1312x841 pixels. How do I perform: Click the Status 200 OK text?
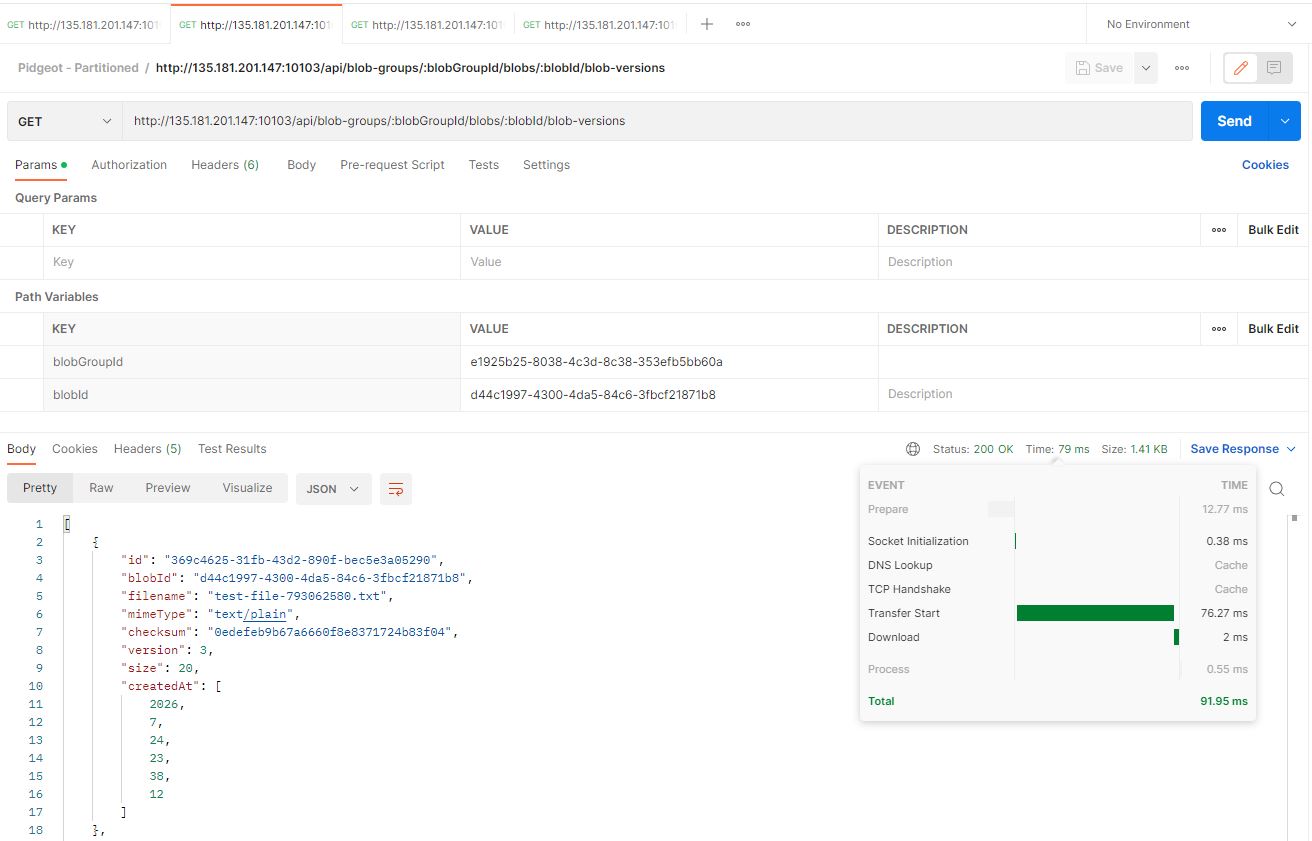point(973,449)
